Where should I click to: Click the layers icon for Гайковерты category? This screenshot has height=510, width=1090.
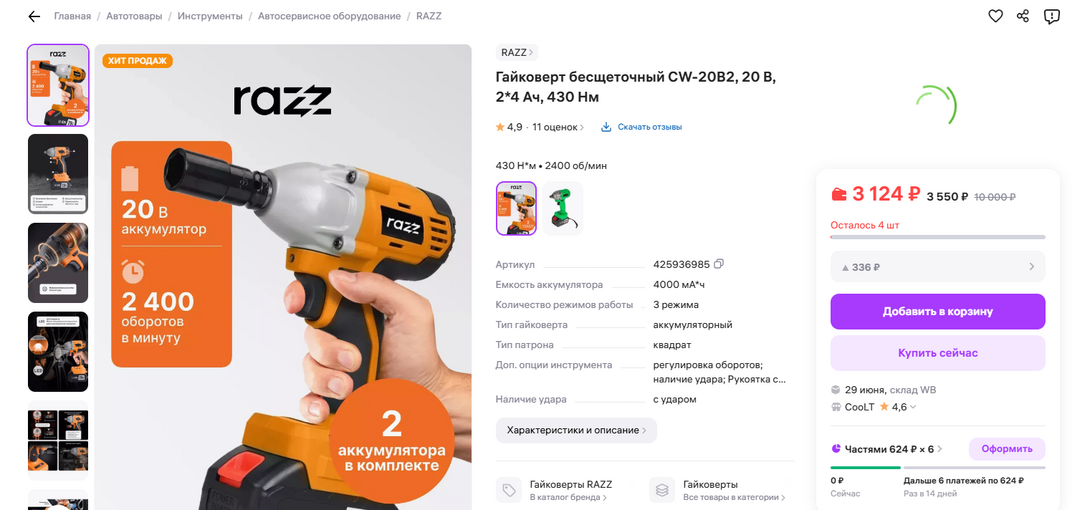pos(662,490)
